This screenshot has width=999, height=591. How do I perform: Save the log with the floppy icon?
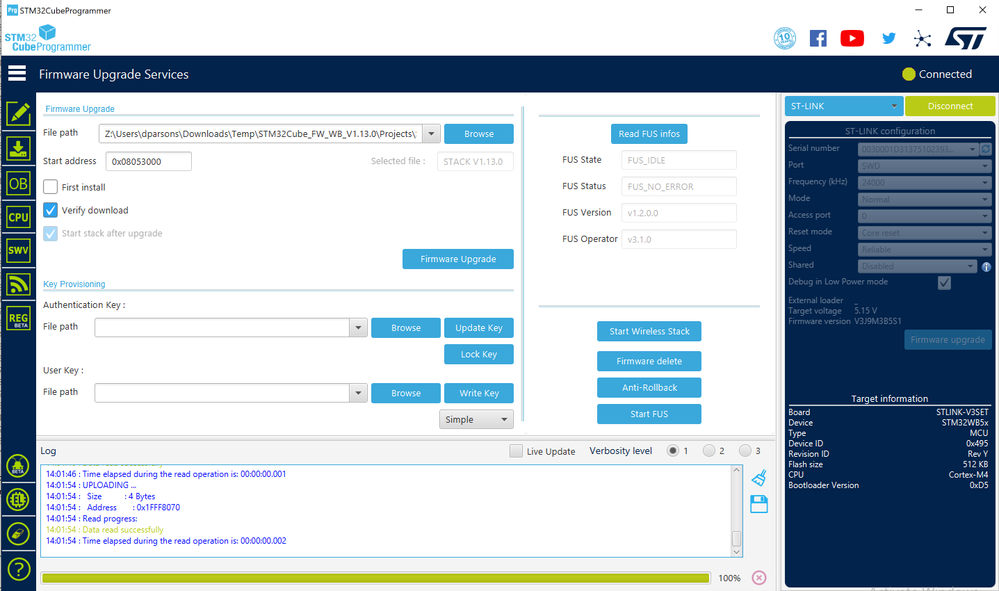pos(759,504)
